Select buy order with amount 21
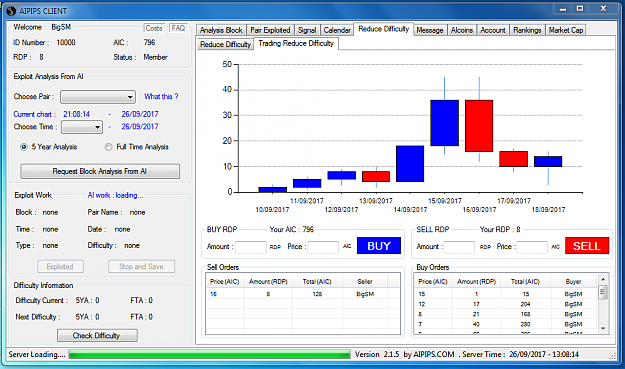 506,314
